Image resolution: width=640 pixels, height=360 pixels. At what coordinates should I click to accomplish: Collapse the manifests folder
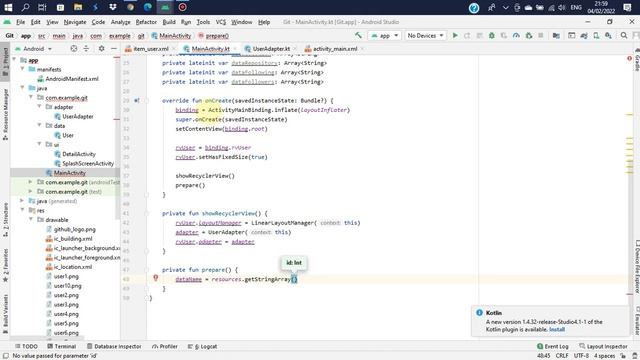tap(22, 69)
